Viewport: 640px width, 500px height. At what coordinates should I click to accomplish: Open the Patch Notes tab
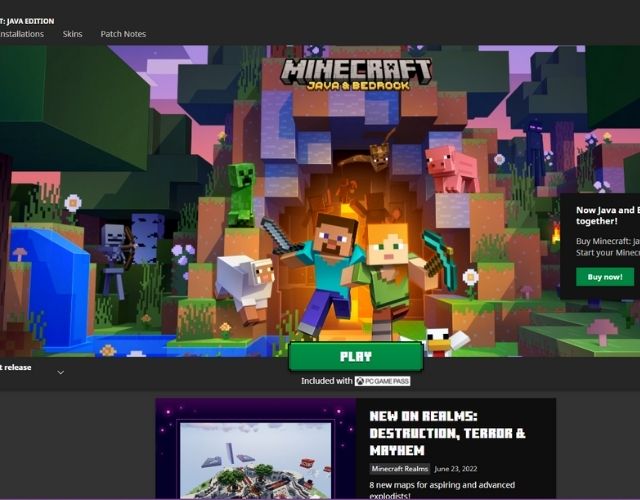coord(123,34)
